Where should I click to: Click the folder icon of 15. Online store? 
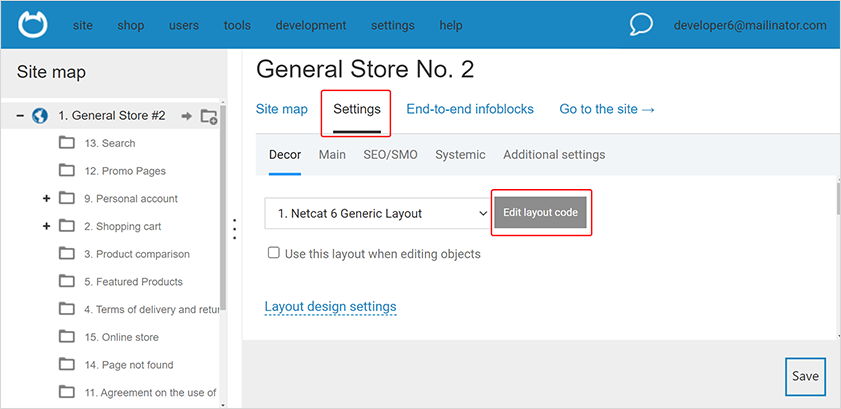coord(67,337)
